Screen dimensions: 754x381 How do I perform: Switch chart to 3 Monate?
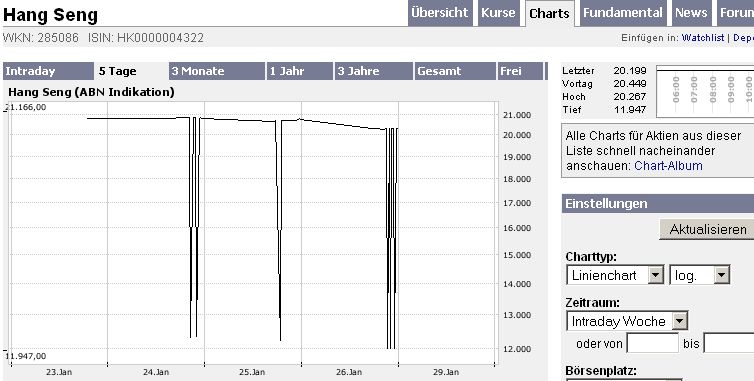[x=216, y=71]
